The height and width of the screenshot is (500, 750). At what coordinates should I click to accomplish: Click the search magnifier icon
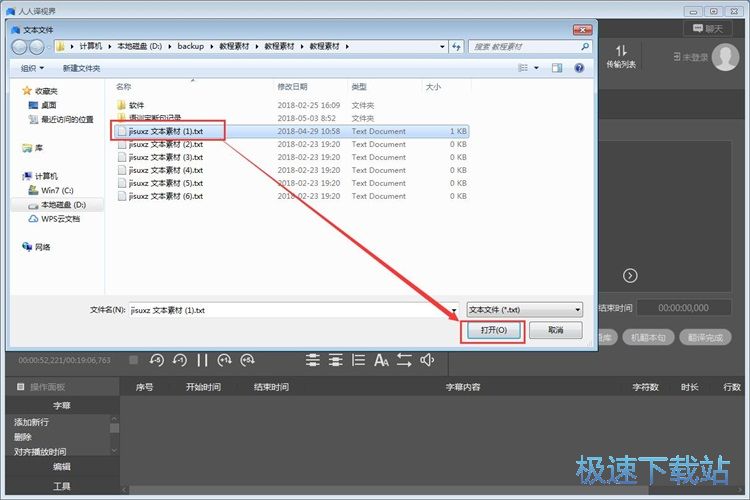585,46
